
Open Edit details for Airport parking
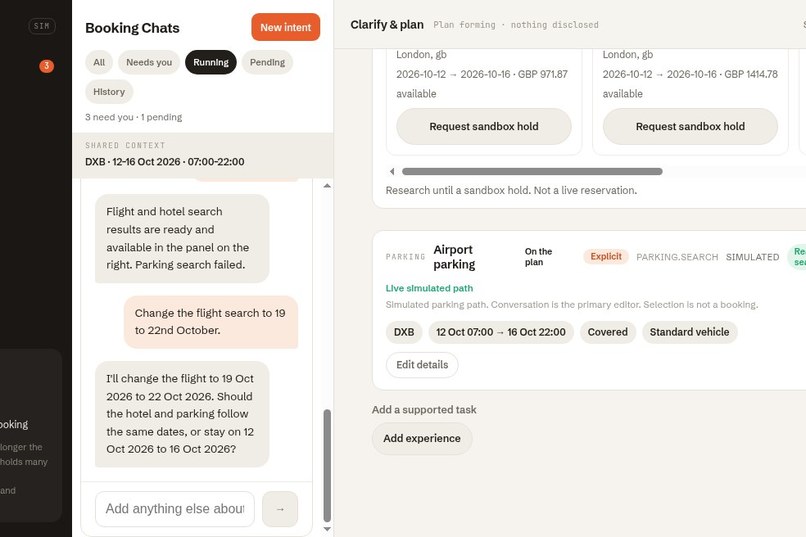coord(422,365)
